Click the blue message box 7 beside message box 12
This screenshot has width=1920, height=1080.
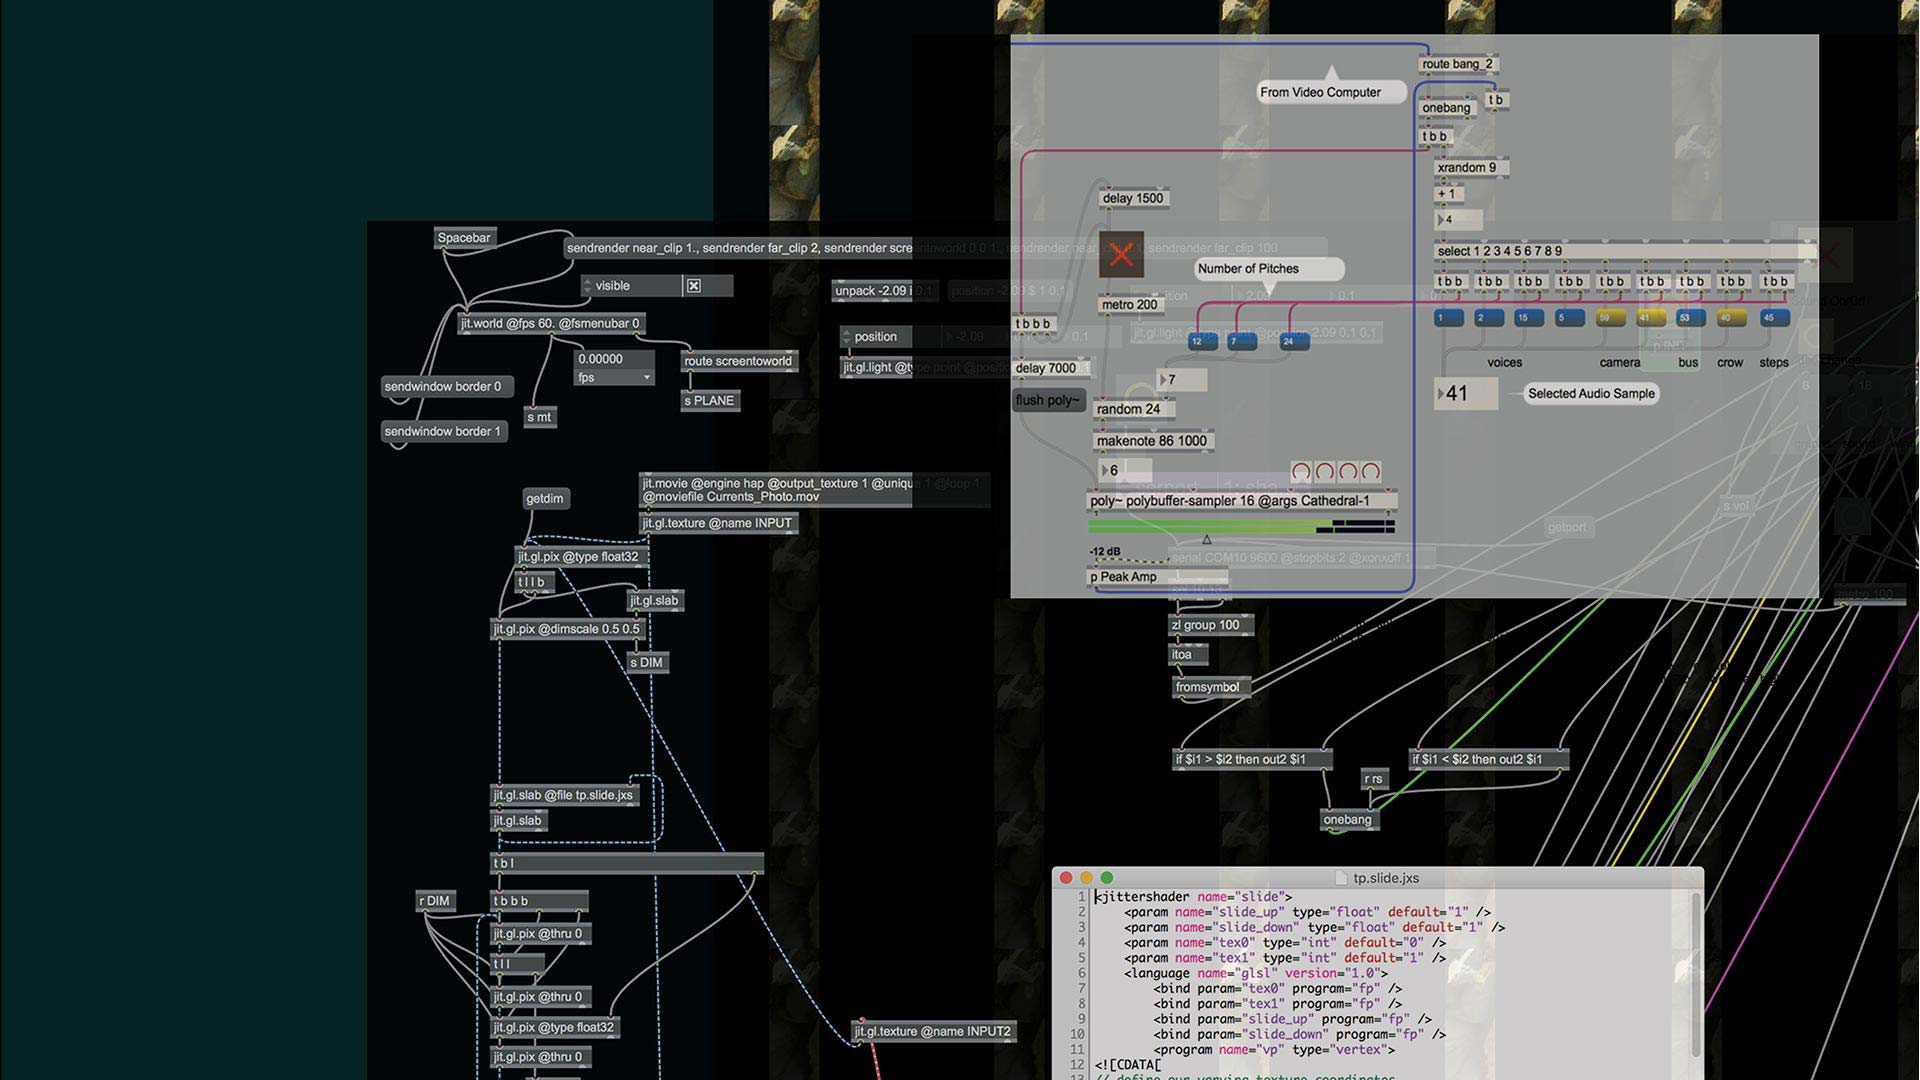1242,342
